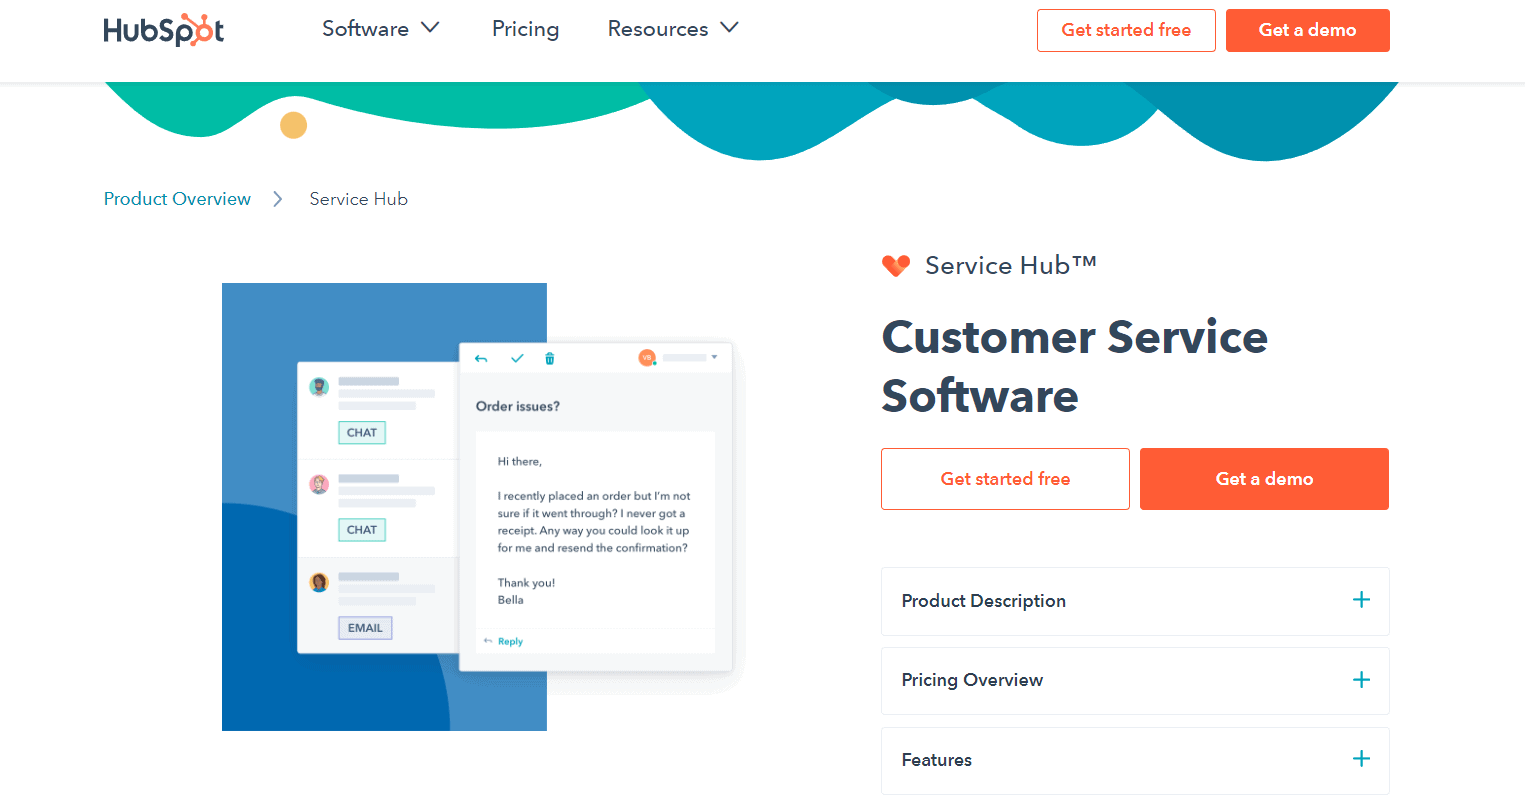Click the CHAT tag under the pink avatar conversation
The width and height of the screenshot is (1525, 796).
362,530
